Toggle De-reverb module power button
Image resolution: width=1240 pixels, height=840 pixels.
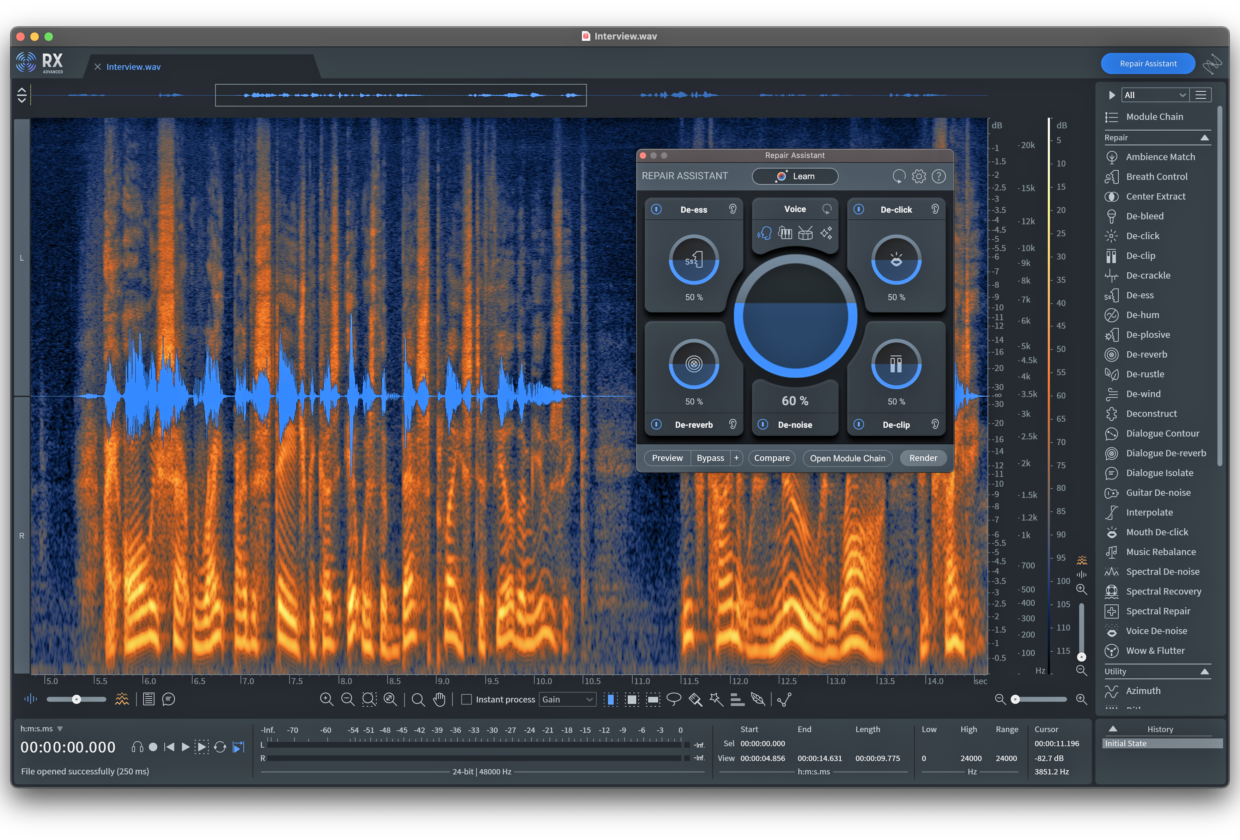tap(656, 424)
